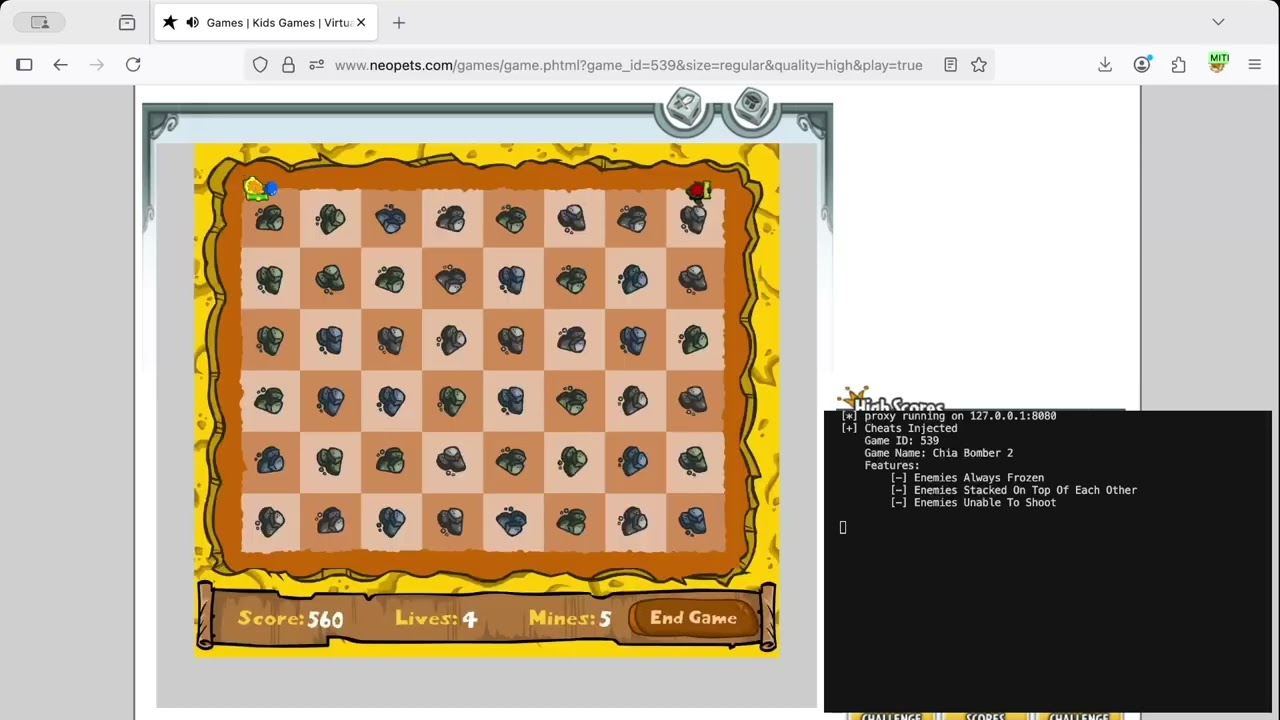Click the feather stone cube icon above the game
1280x720 pixels.
pyautogui.click(x=684, y=107)
